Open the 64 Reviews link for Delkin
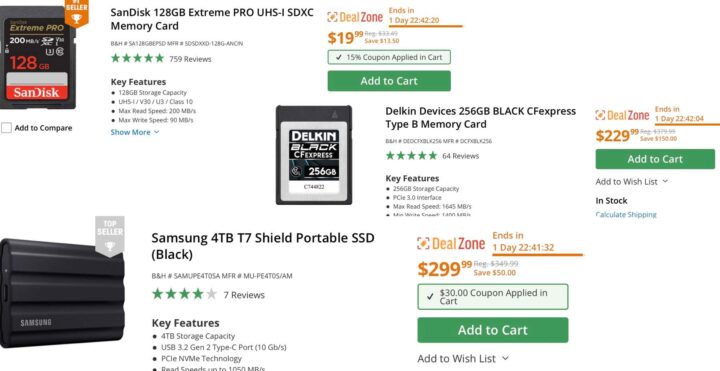This screenshot has height=371, width=720. pos(461,156)
